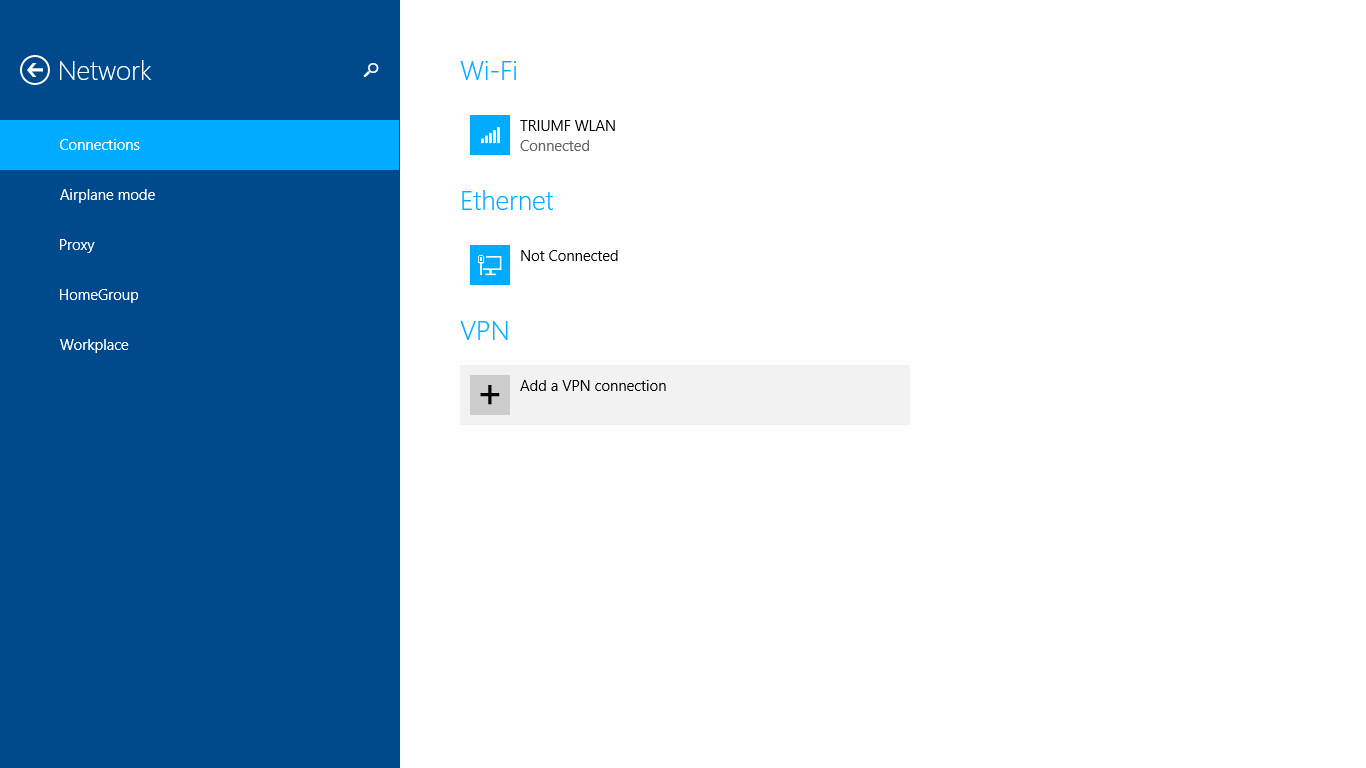Screen dimensions: 1366x768
Task: Click the plus icon under VPN
Action: pos(490,395)
